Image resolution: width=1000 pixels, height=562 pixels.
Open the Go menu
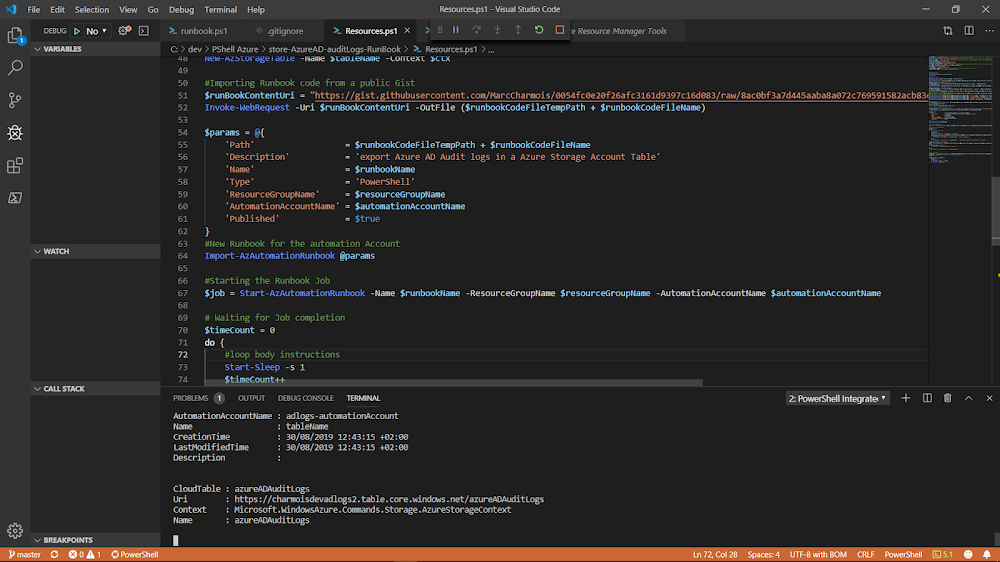click(153, 10)
